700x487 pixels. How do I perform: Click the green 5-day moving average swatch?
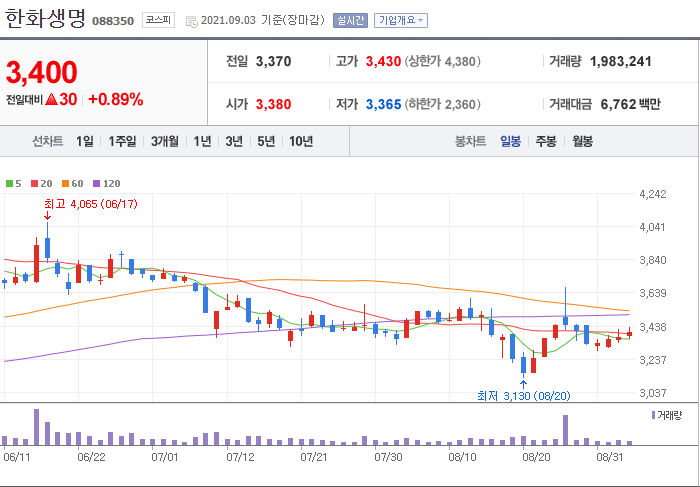click(9, 183)
